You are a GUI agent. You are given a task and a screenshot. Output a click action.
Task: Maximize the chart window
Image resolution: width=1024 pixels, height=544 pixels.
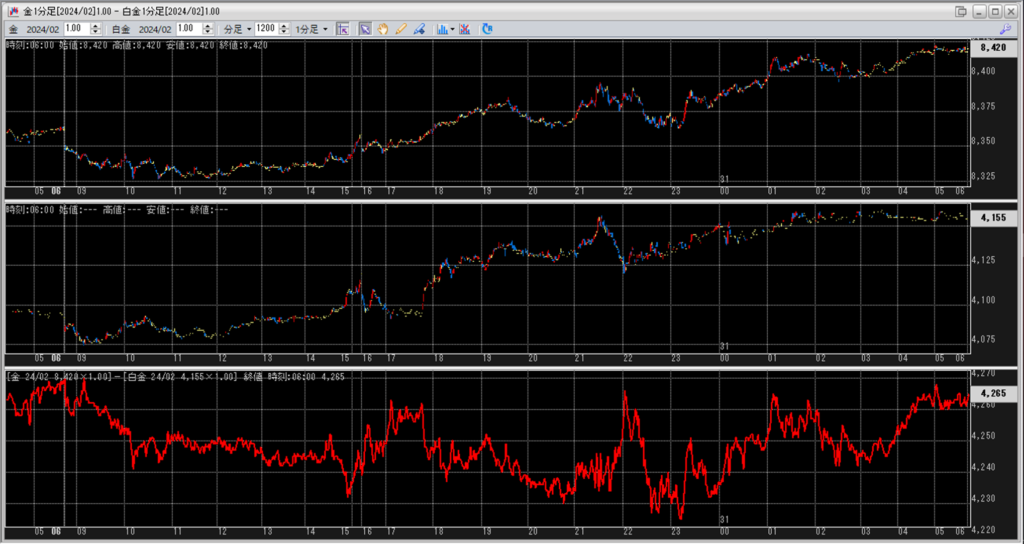click(x=995, y=11)
